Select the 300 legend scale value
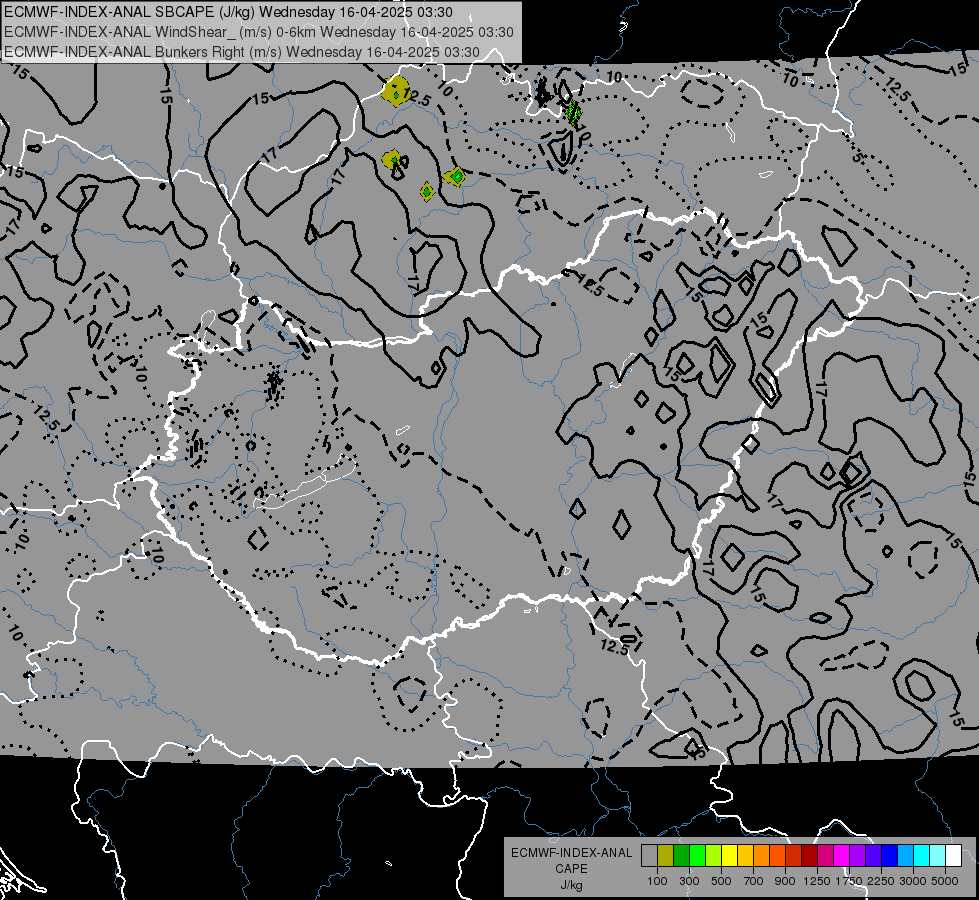Image resolution: width=979 pixels, height=900 pixels. (689, 881)
